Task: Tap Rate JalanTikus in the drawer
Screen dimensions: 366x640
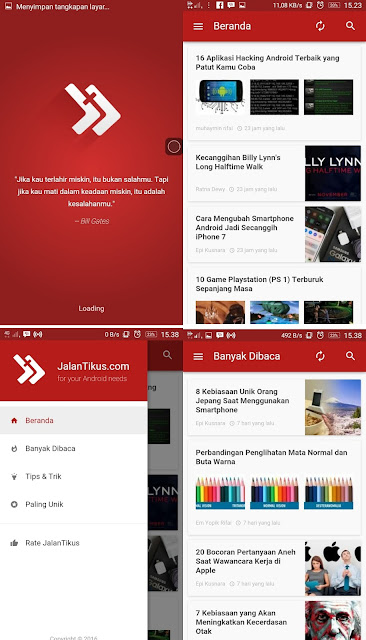Action: 73,543
